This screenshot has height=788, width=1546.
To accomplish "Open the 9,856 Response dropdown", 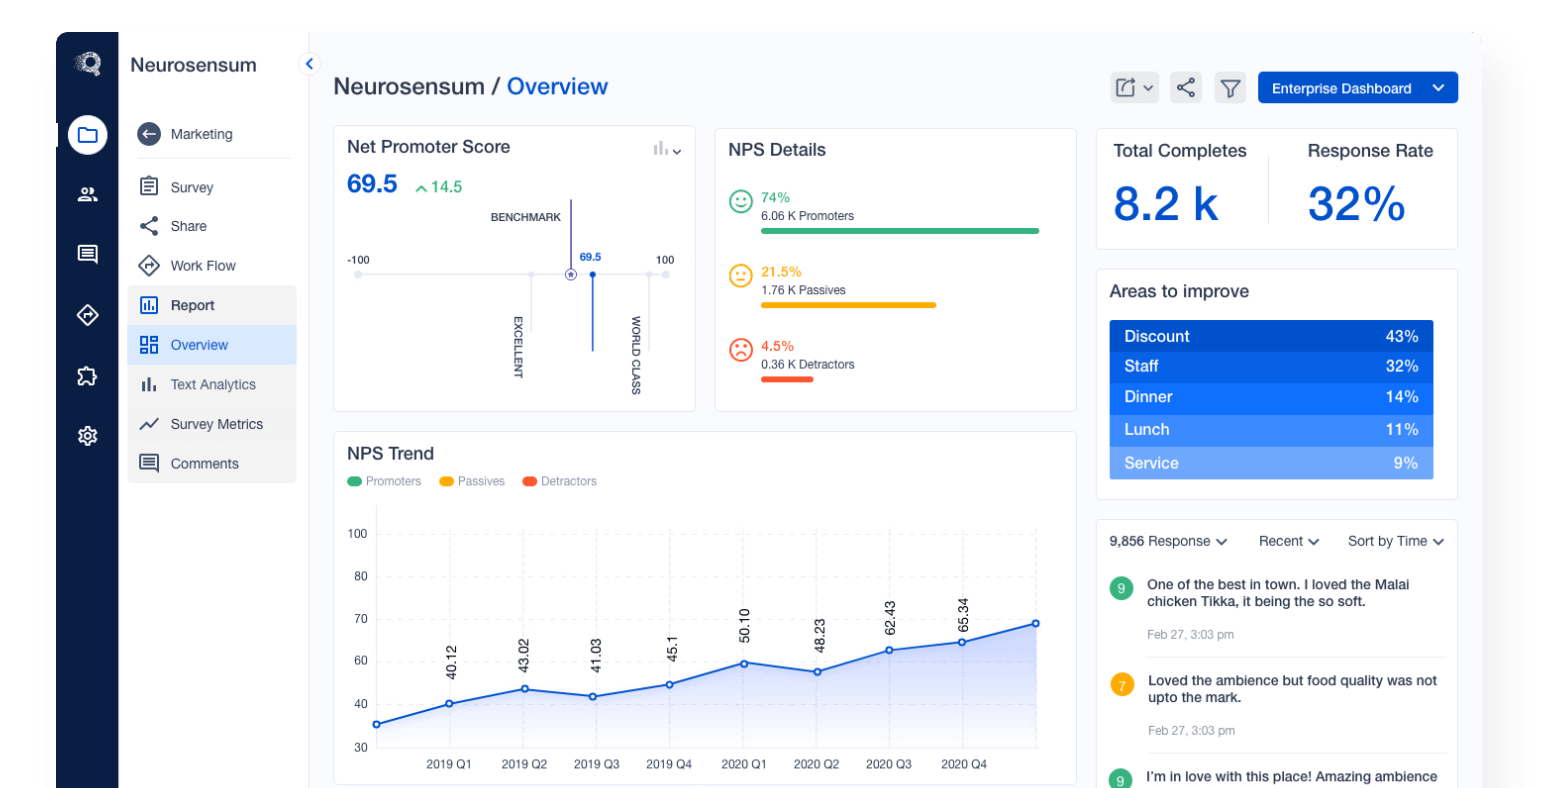I will [x=1168, y=541].
